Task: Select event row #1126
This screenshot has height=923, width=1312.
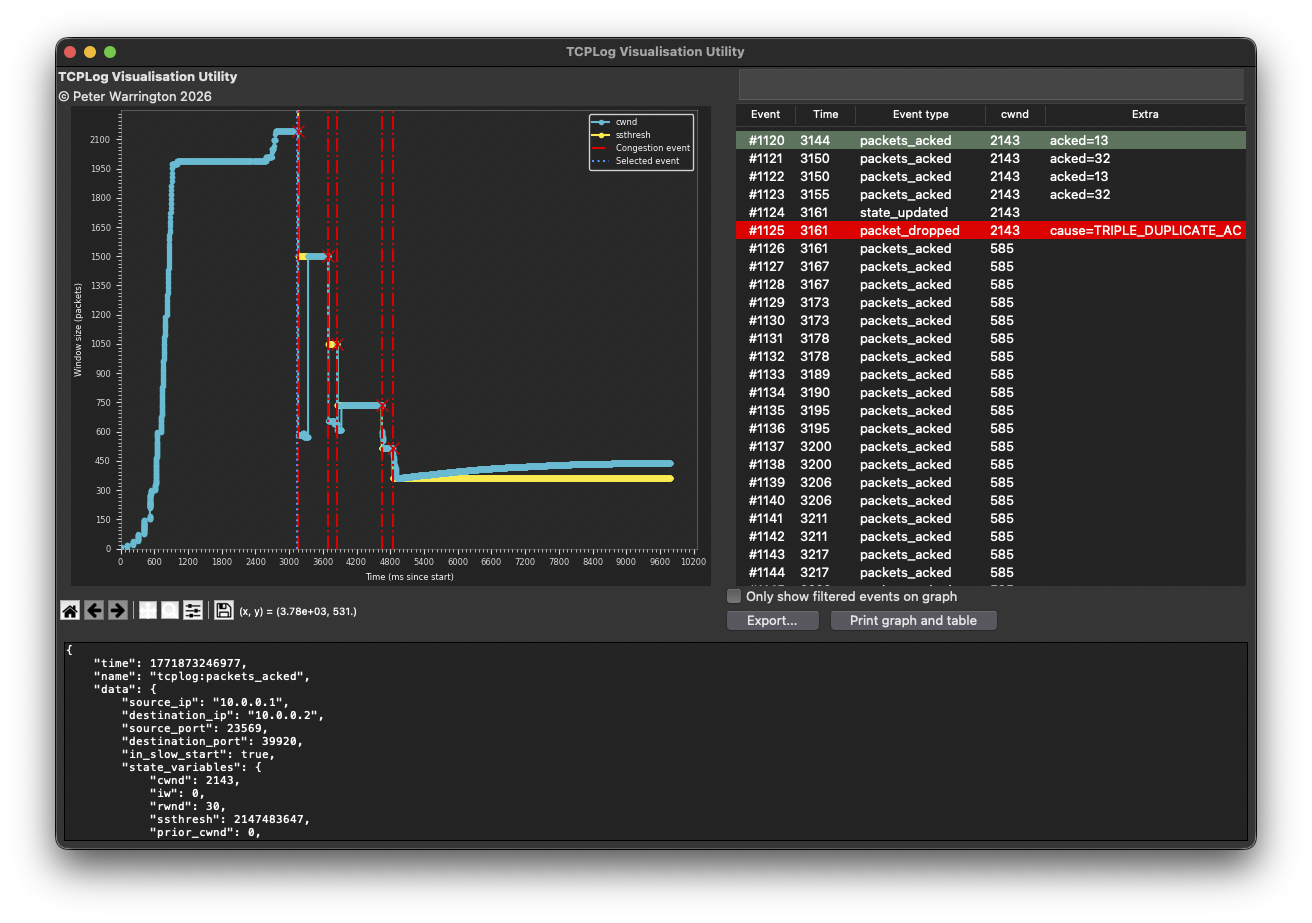Action: tap(991, 249)
